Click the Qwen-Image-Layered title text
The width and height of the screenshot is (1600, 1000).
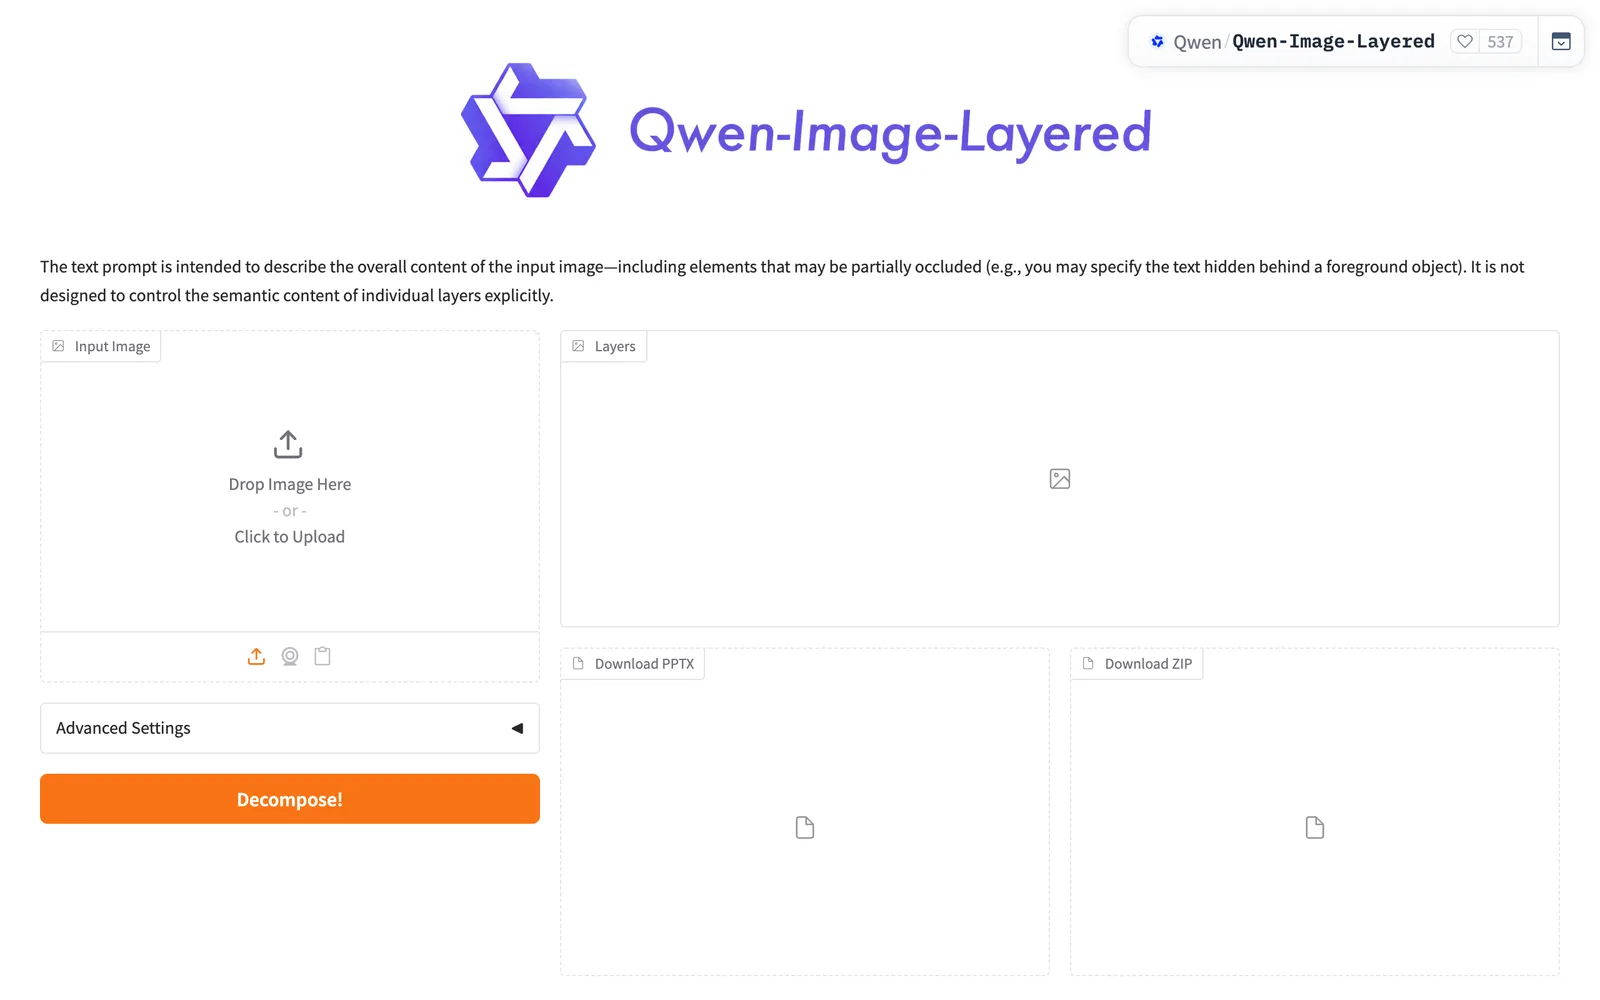tap(890, 132)
